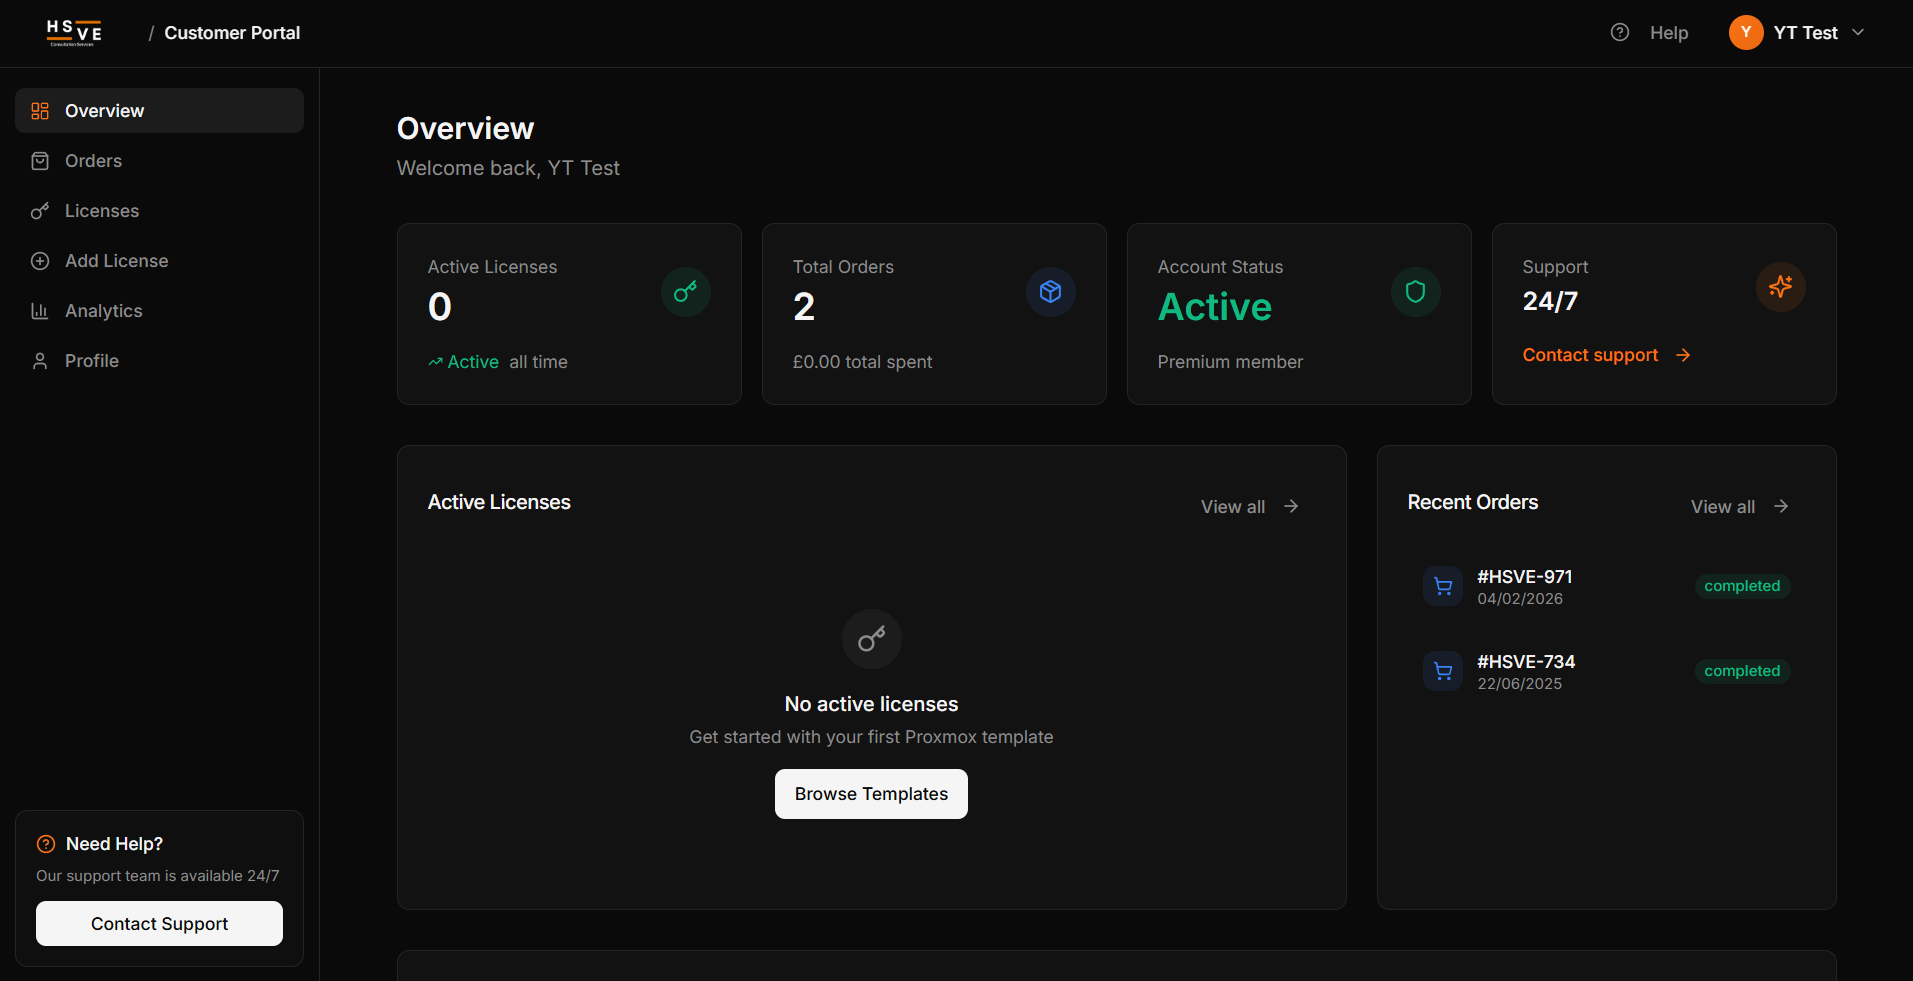This screenshot has height=981, width=1913.
Task: Open the YT Test user menu
Action: point(1797,33)
